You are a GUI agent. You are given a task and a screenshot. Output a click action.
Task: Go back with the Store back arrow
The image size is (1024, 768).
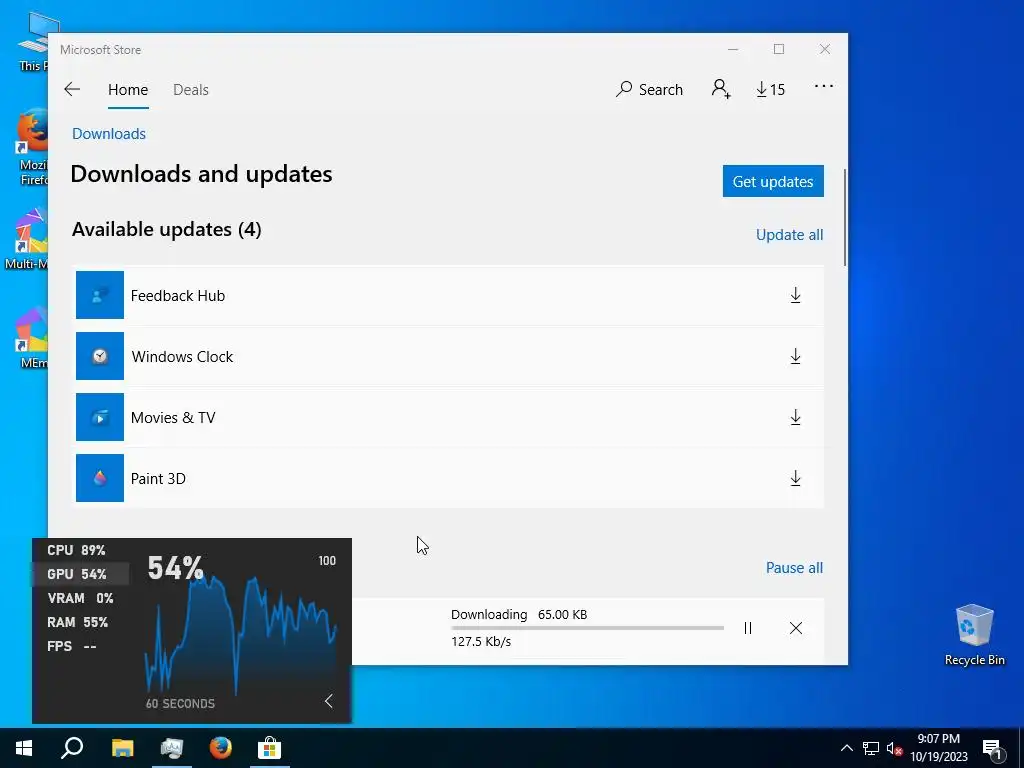tap(72, 89)
